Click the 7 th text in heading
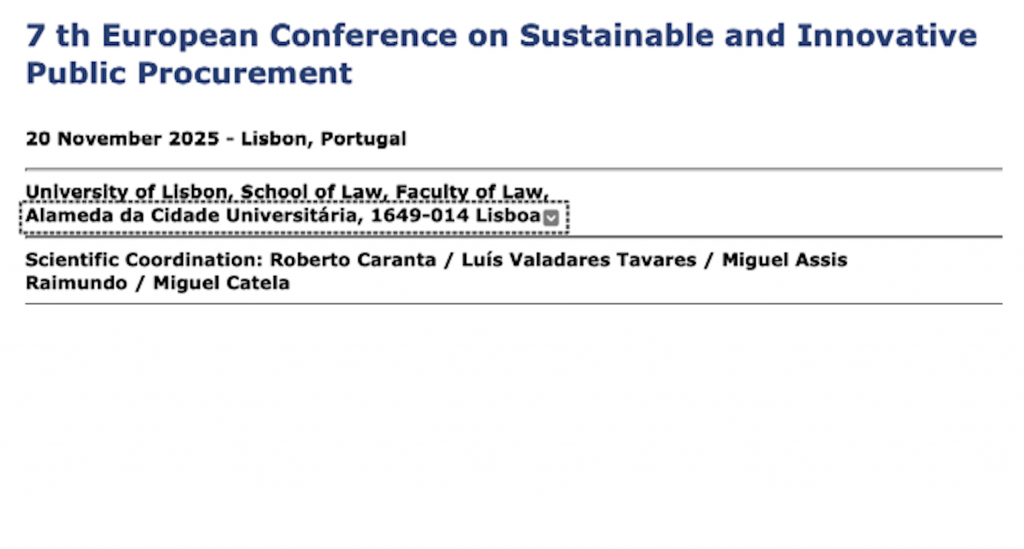Screen dimensions: 1024x549 coord(59,36)
